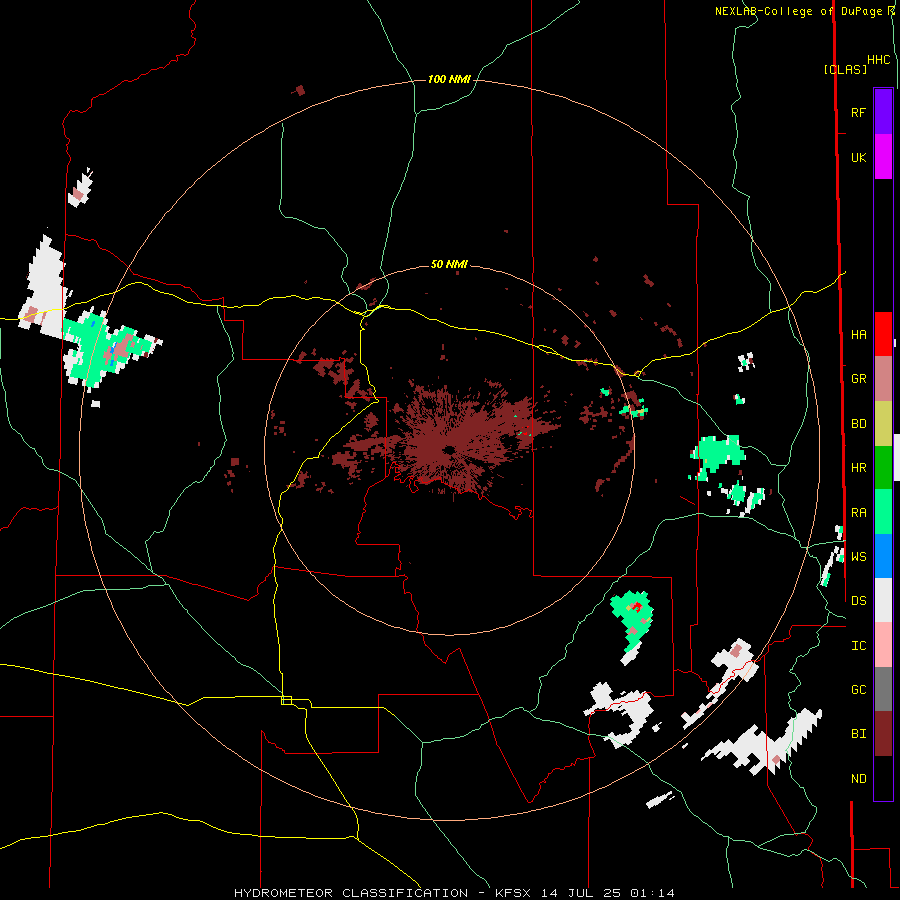Click the UK legend label
The height and width of the screenshot is (900, 900).
coord(858,158)
